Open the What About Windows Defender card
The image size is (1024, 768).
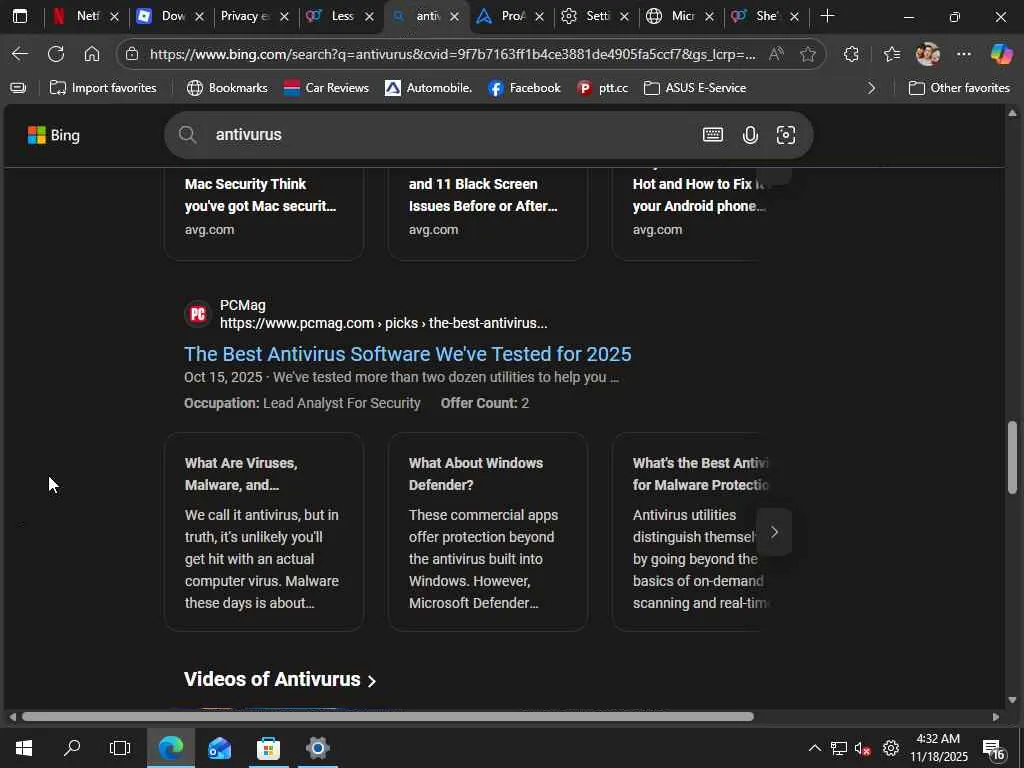click(x=488, y=532)
